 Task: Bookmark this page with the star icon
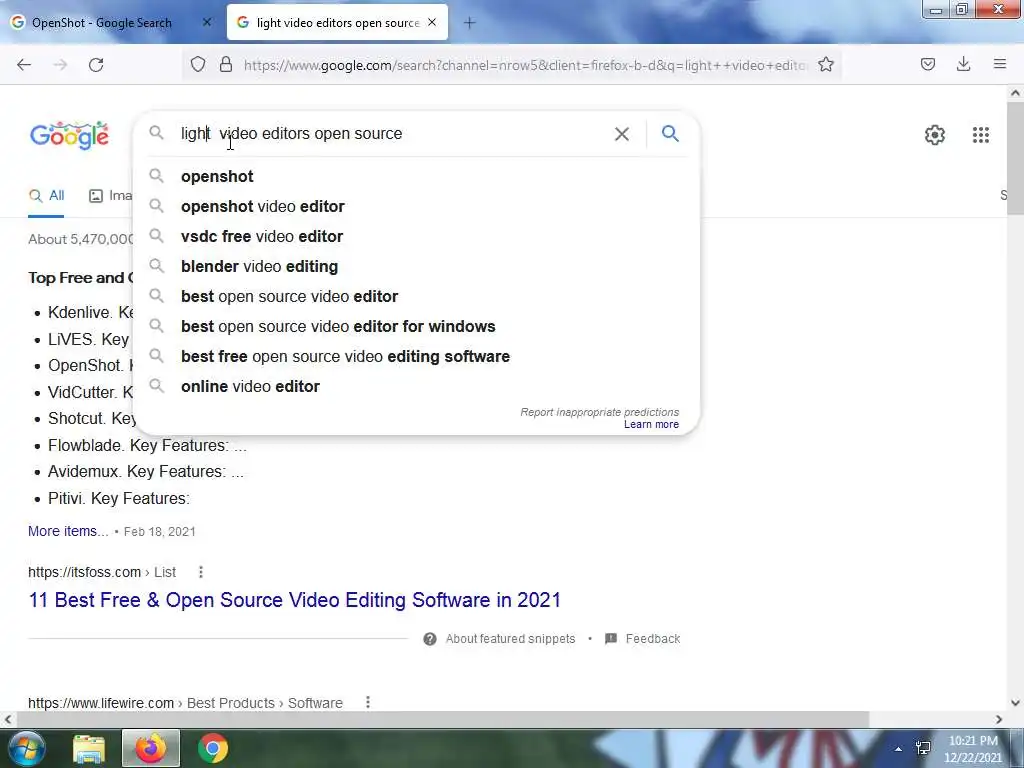826,64
